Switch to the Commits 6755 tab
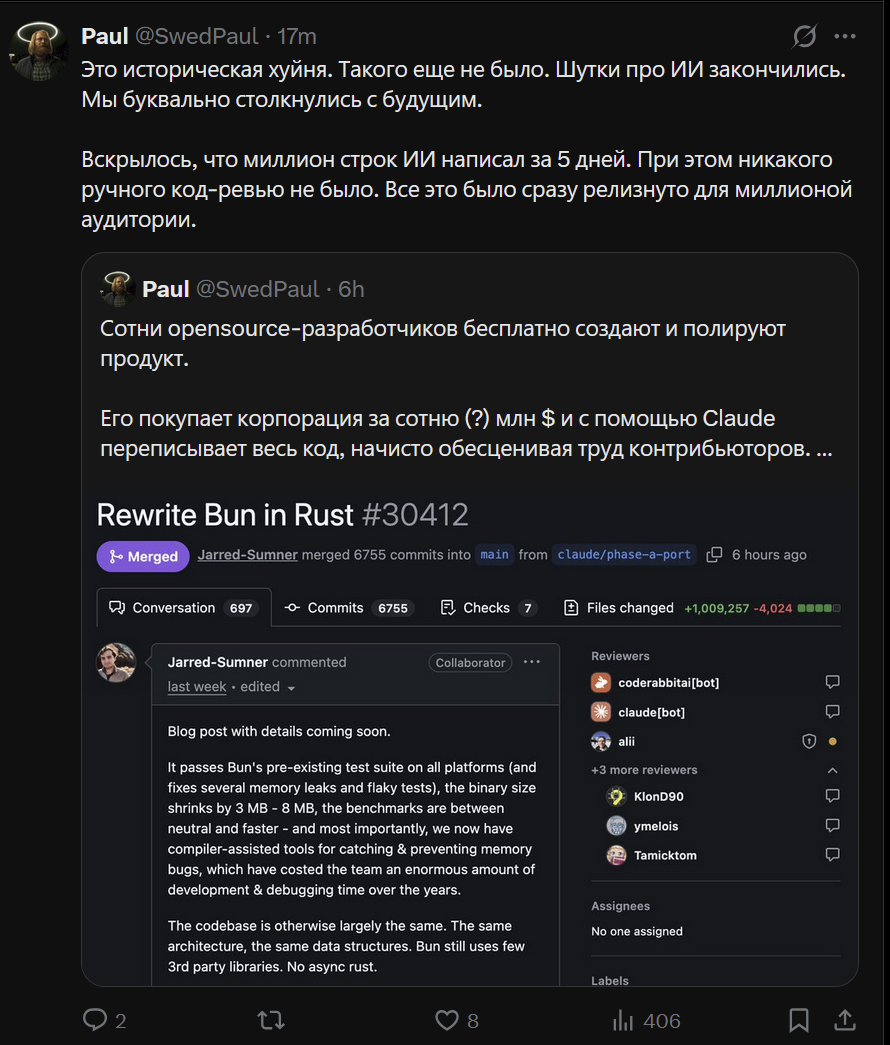Viewport: 890px width, 1045px height. (349, 608)
